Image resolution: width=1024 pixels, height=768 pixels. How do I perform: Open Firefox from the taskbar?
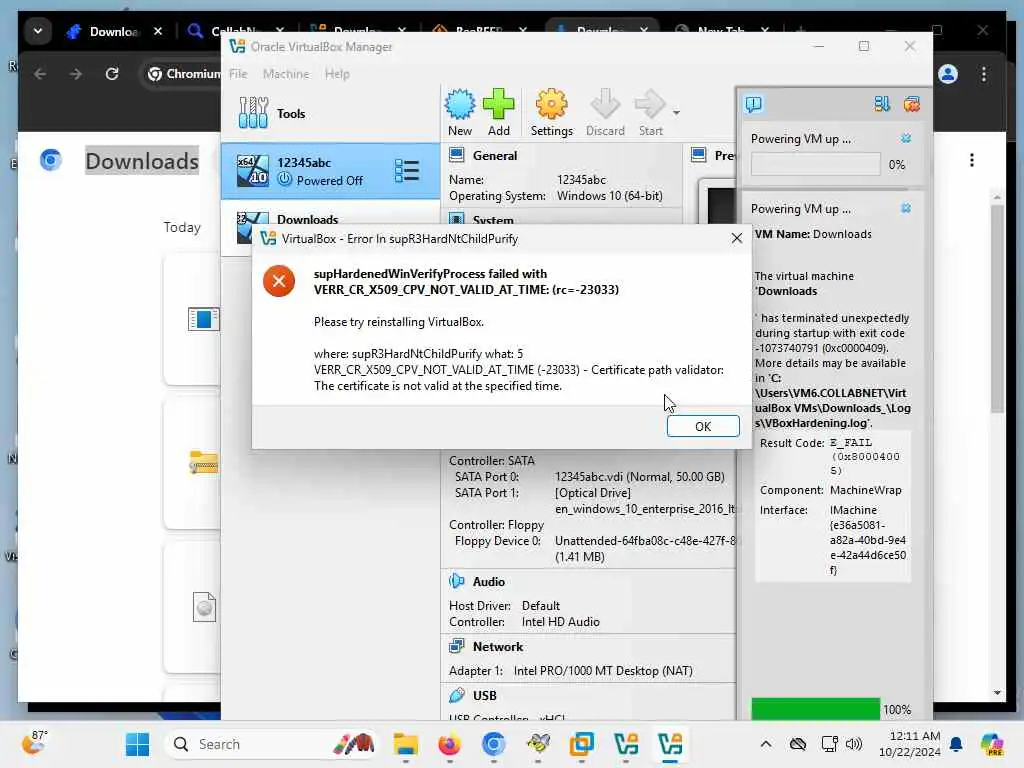click(x=449, y=744)
